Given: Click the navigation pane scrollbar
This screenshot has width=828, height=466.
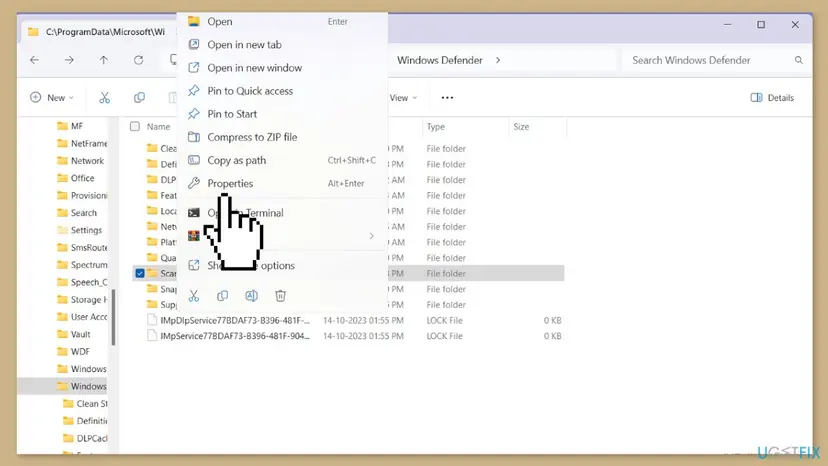Looking at the screenshot, I should pyautogui.click(x=113, y=317).
